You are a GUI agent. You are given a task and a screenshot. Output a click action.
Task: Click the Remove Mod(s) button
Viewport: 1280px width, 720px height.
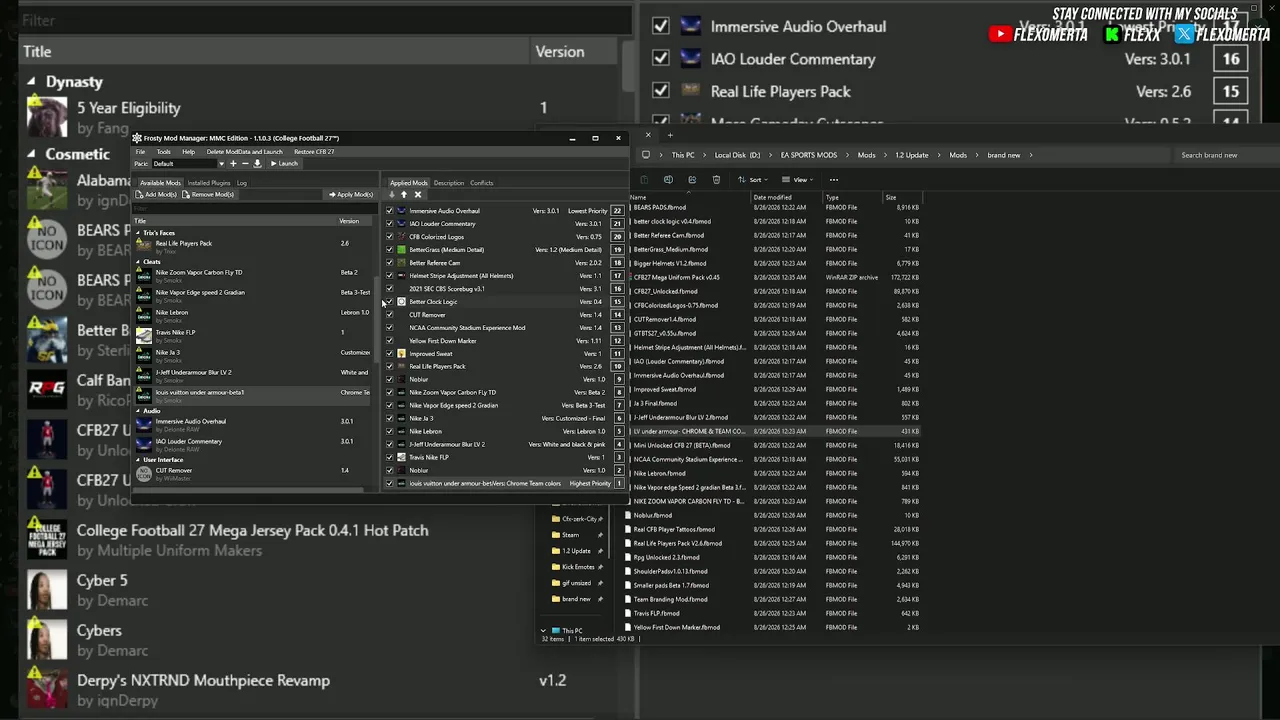(208, 195)
